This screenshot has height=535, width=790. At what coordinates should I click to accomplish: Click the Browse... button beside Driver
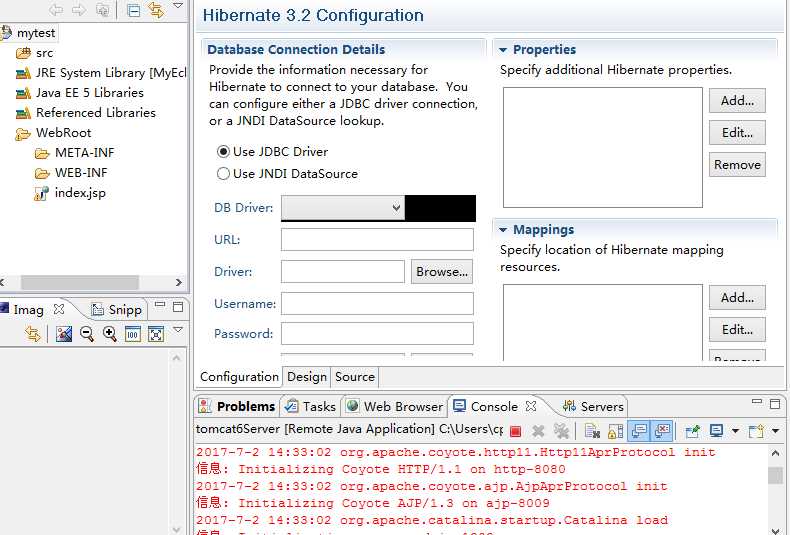click(442, 272)
